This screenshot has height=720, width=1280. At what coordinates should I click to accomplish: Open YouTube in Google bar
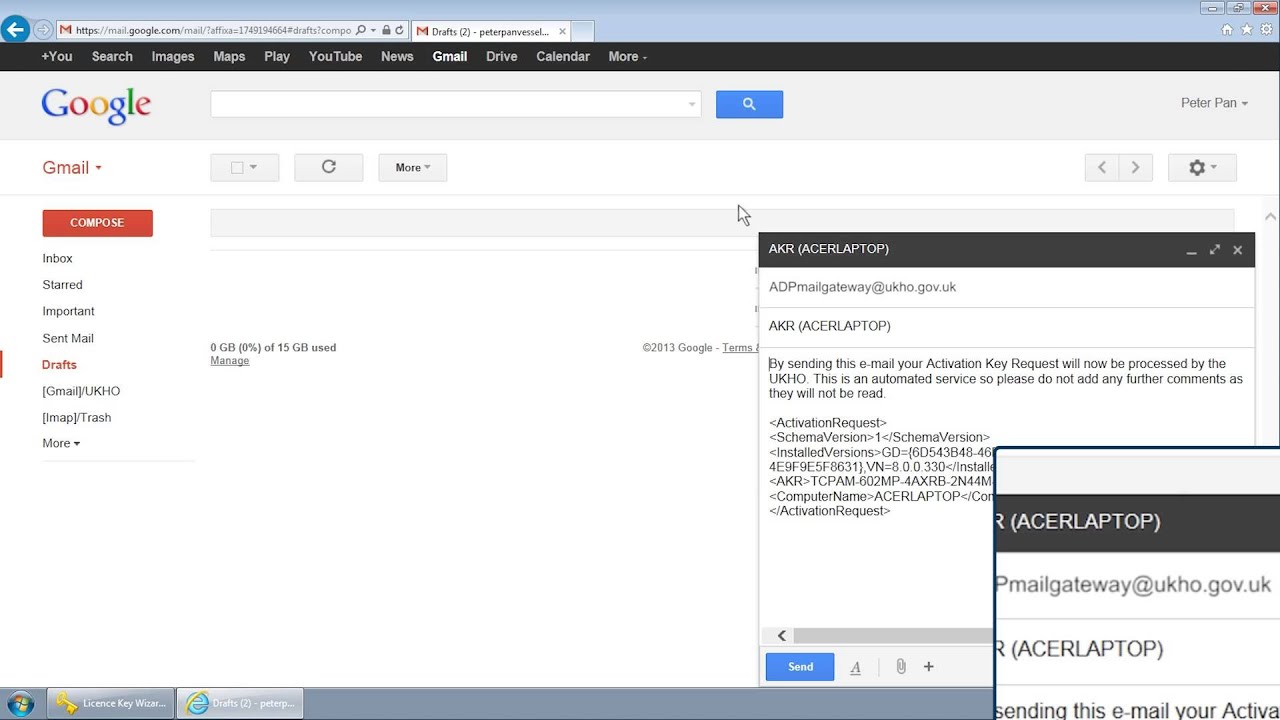335,57
